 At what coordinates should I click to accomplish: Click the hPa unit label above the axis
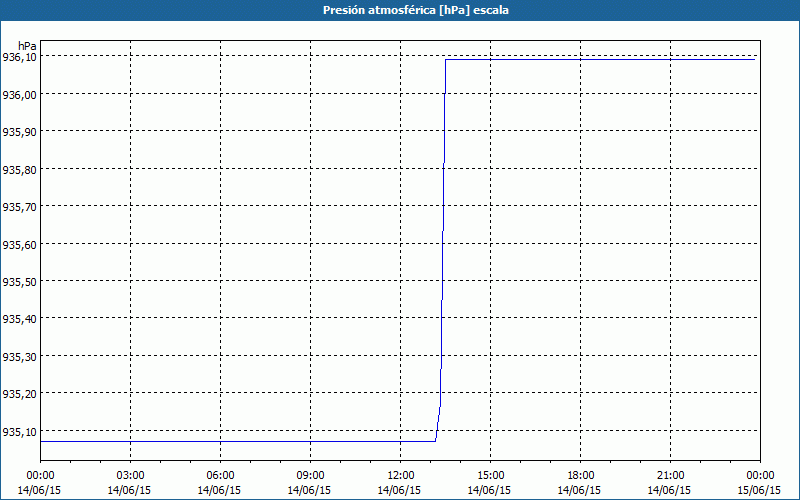tap(27, 45)
